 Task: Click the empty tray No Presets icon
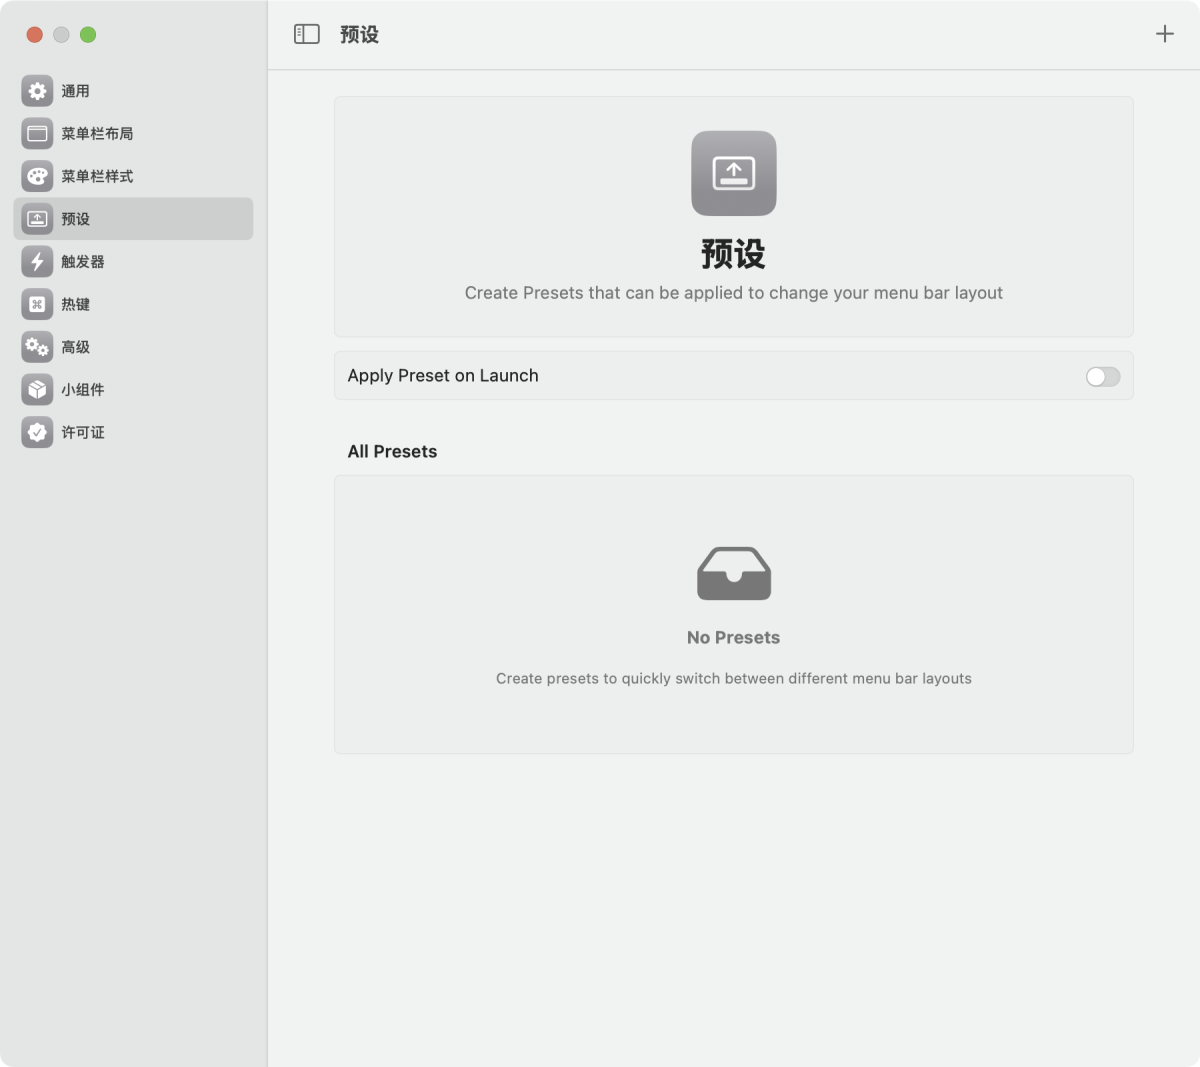pos(733,574)
